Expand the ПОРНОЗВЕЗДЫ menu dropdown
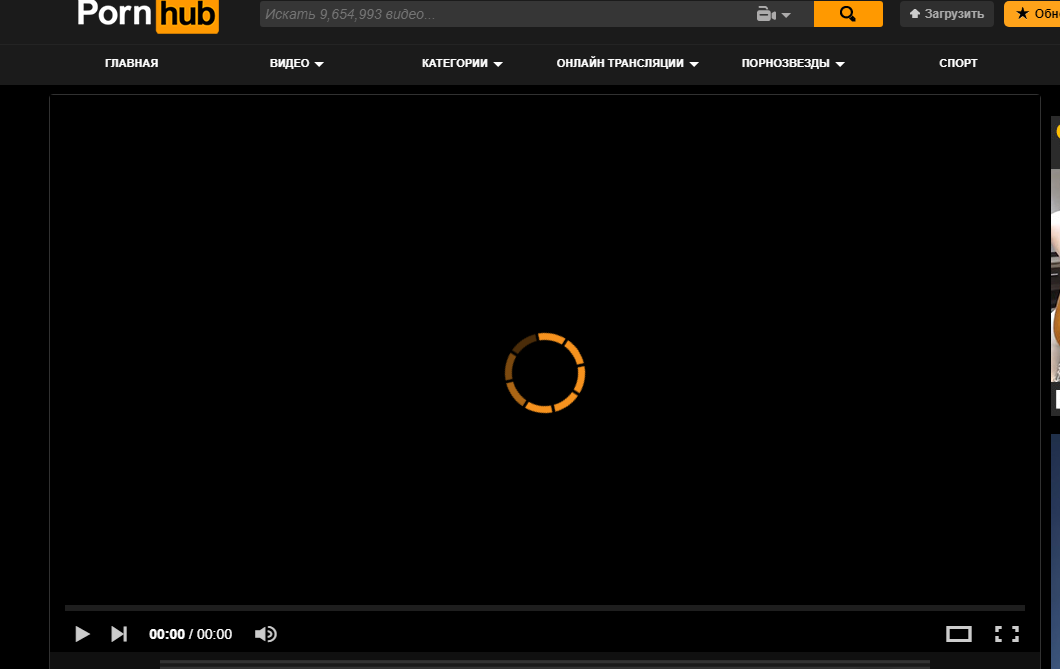The image size is (1060, 669). (x=793, y=63)
